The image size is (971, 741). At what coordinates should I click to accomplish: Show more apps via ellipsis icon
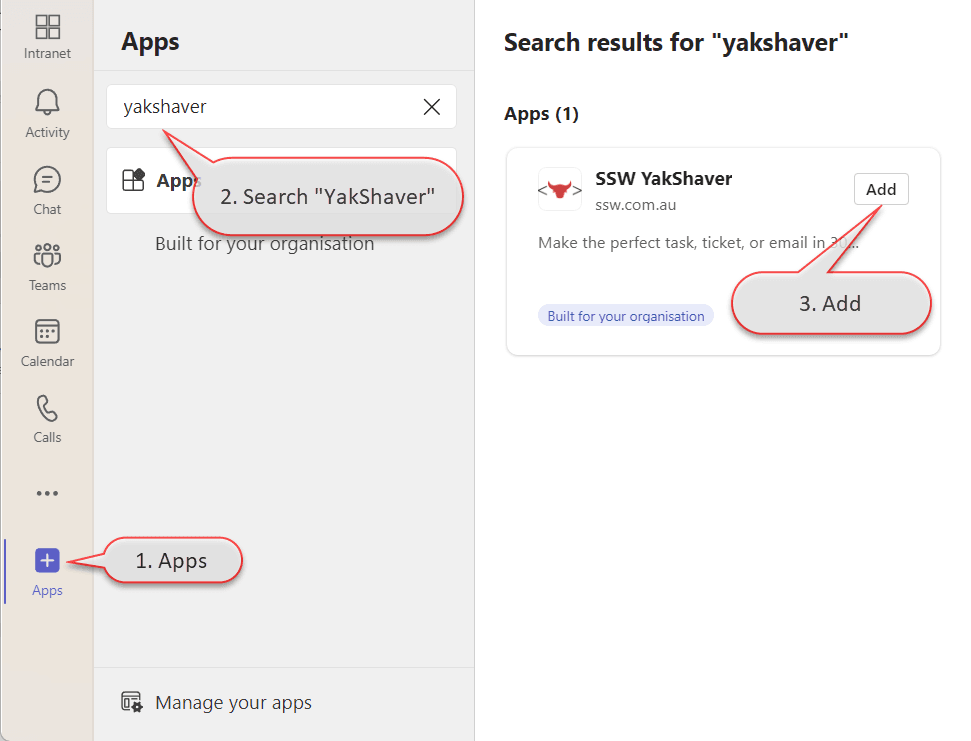click(x=47, y=493)
